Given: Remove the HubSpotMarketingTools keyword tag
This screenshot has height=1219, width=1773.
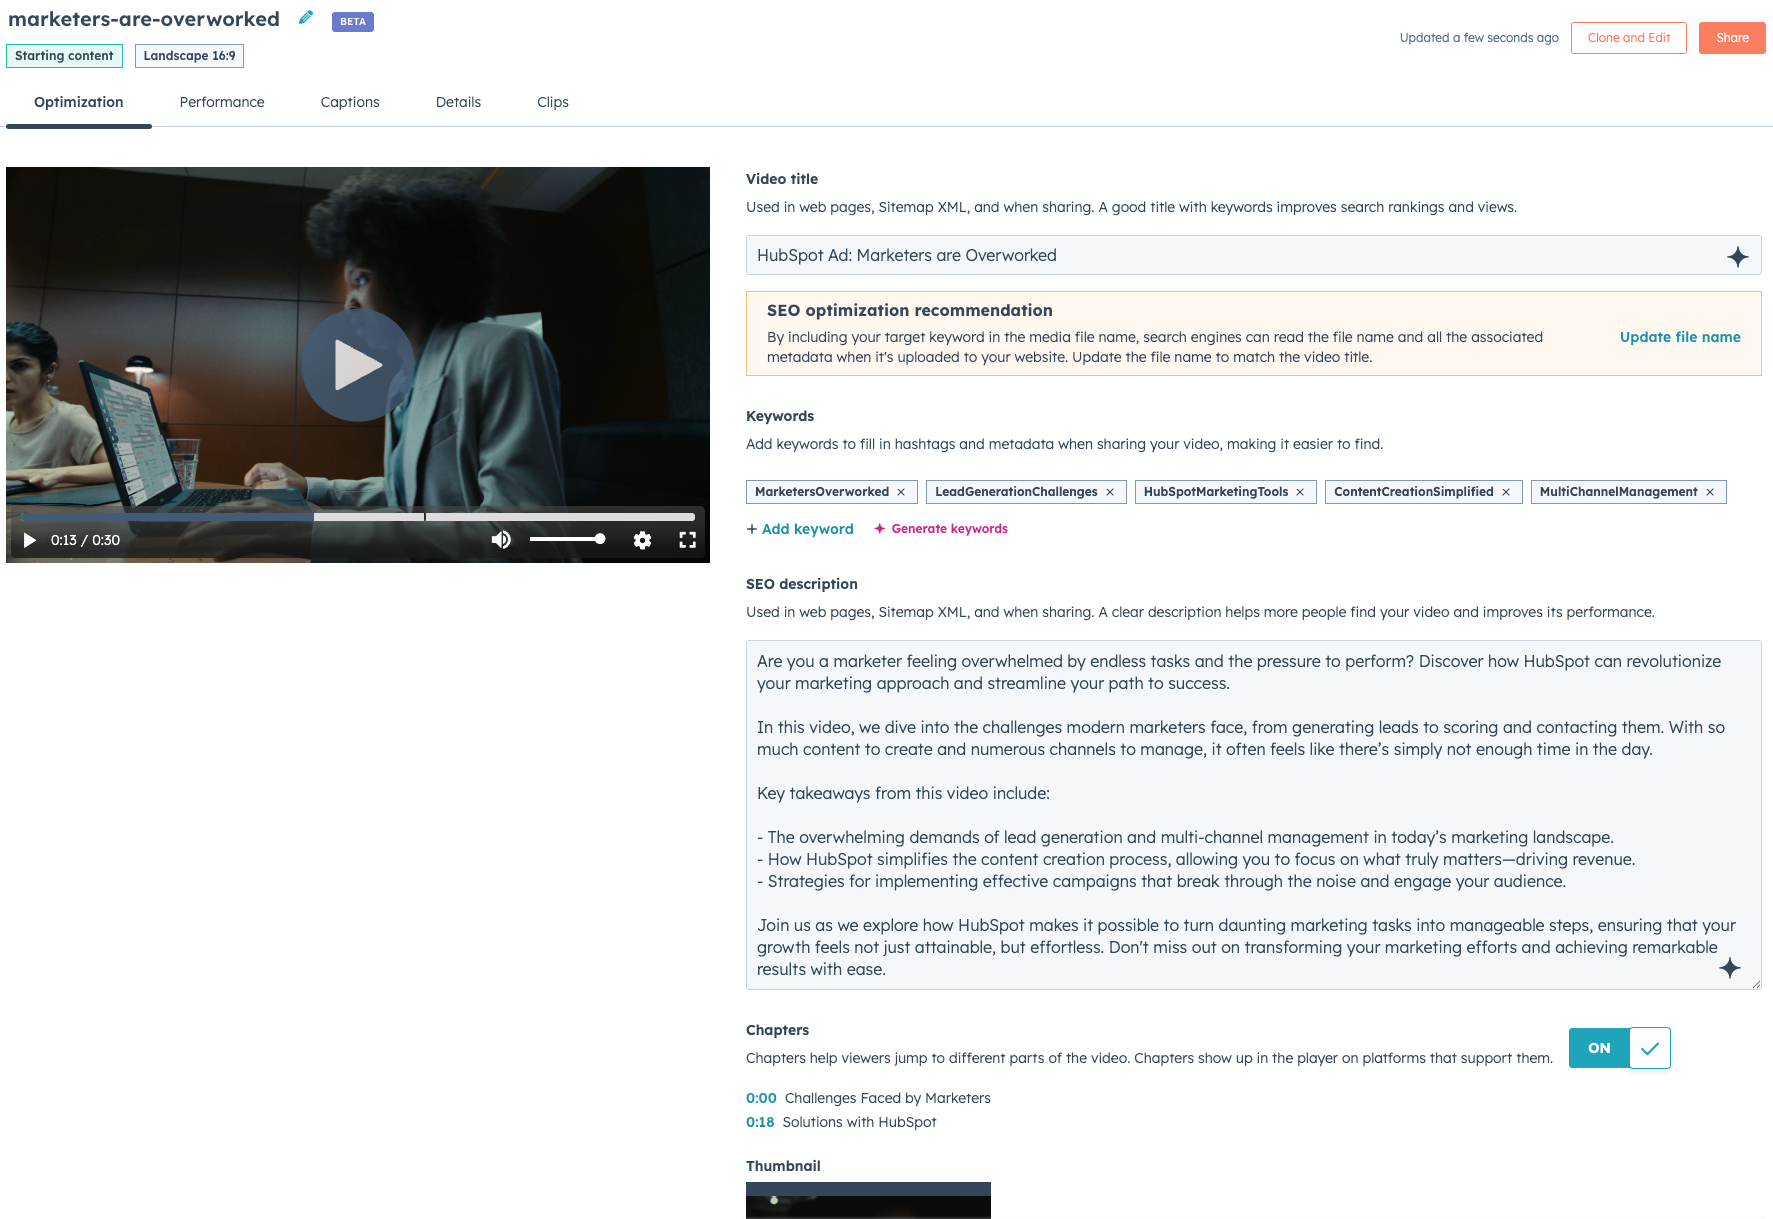Looking at the screenshot, I should tap(1299, 491).
